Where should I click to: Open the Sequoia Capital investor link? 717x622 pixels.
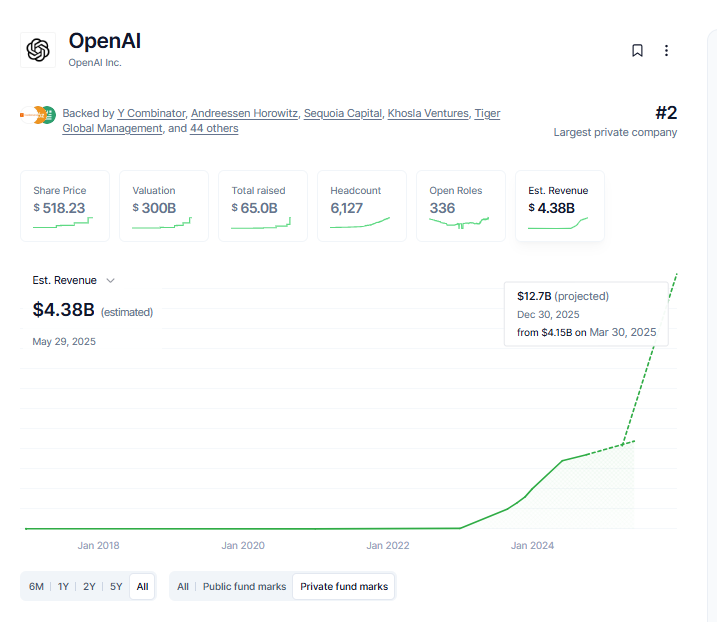click(343, 113)
